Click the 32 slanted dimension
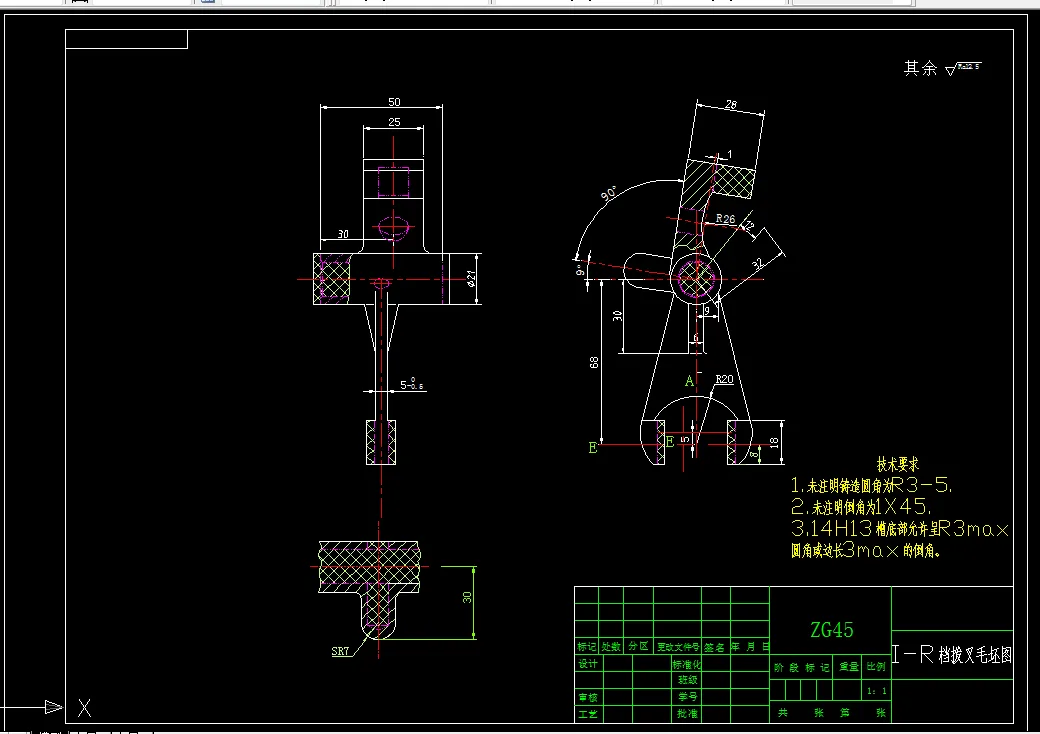The image size is (1040, 734). coord(758,263)
